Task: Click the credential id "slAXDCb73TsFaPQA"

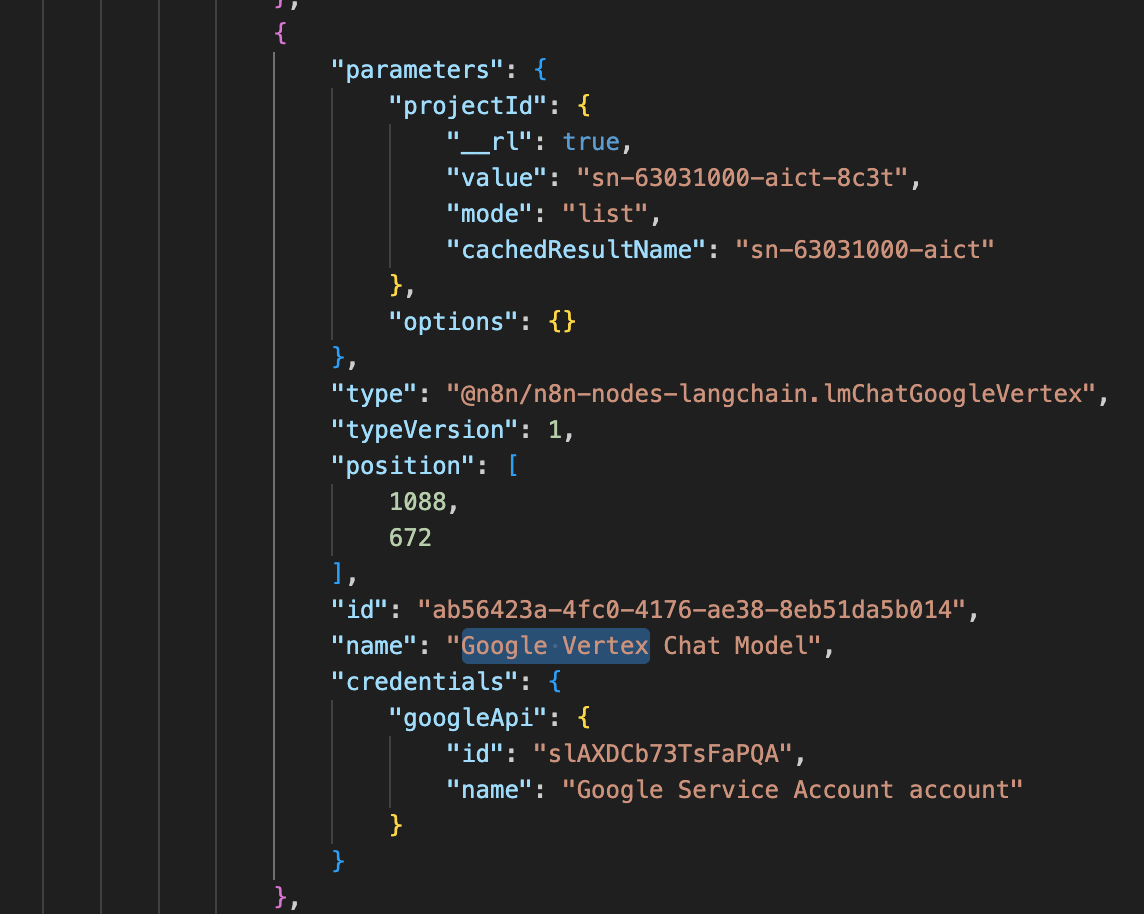Action: tap(662, 754)
